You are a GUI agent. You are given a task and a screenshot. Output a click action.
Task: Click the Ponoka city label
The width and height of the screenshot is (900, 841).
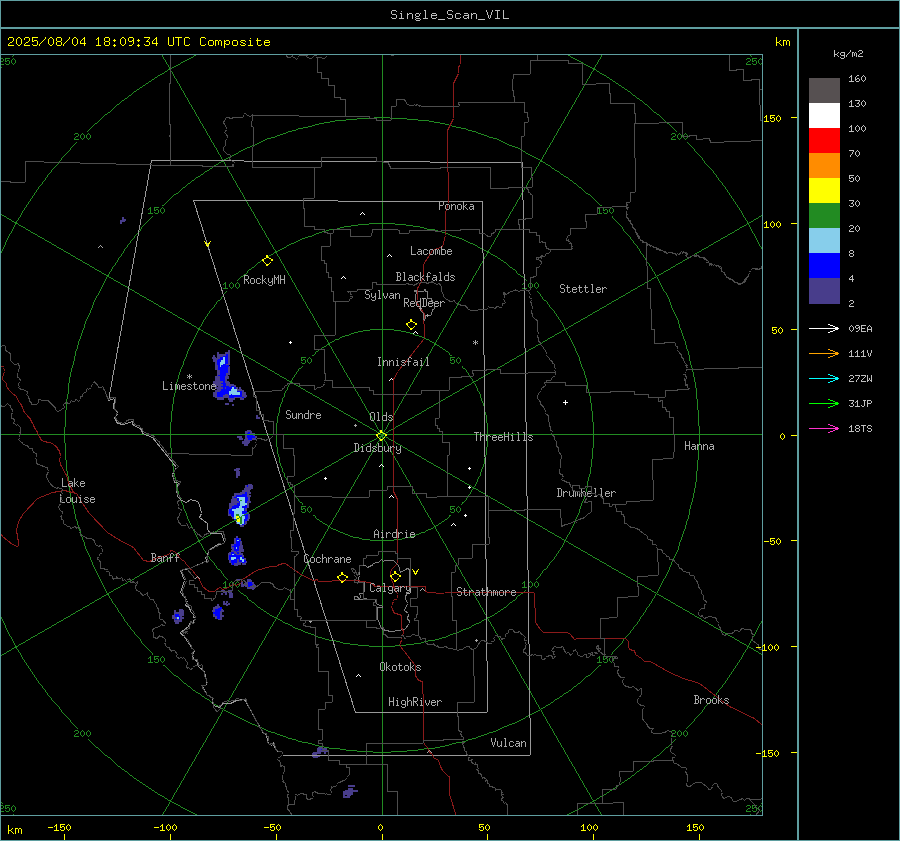point(456,206)
